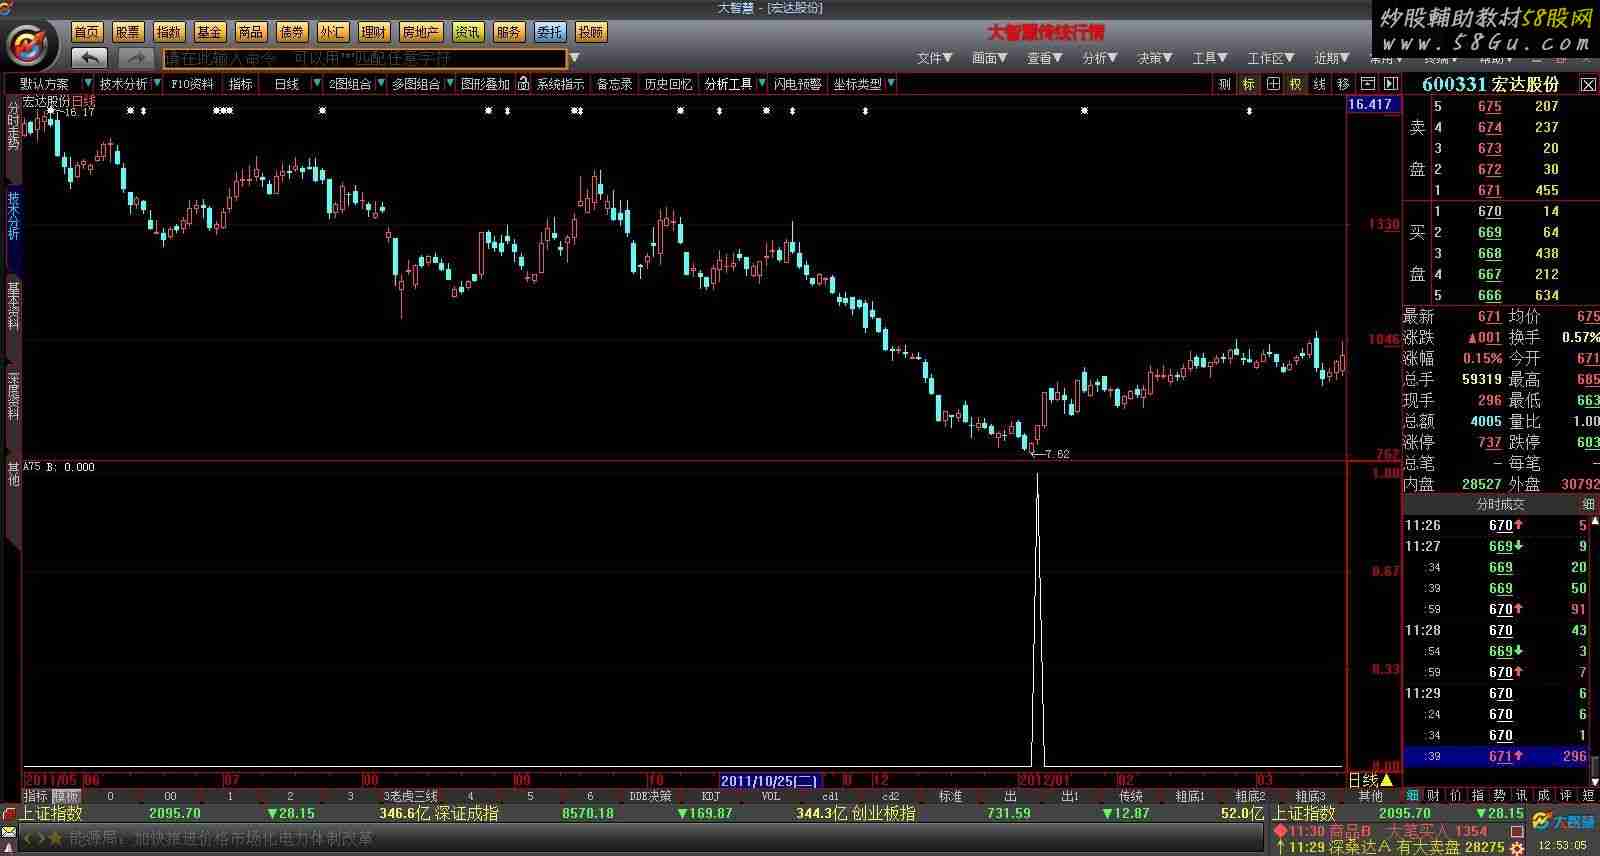Image resolution: width=1600 pixels, height=856 pixels.
Task: Click the star icon in news ticker
Action: point(56,838)
